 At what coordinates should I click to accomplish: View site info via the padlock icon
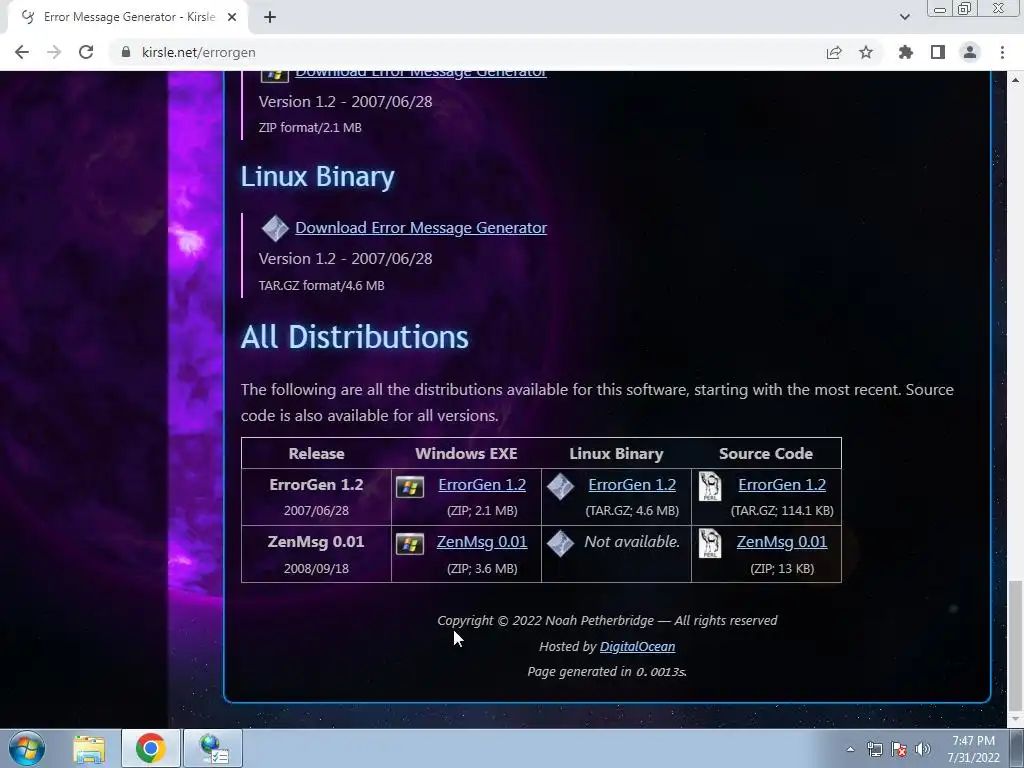pos(126,52)
